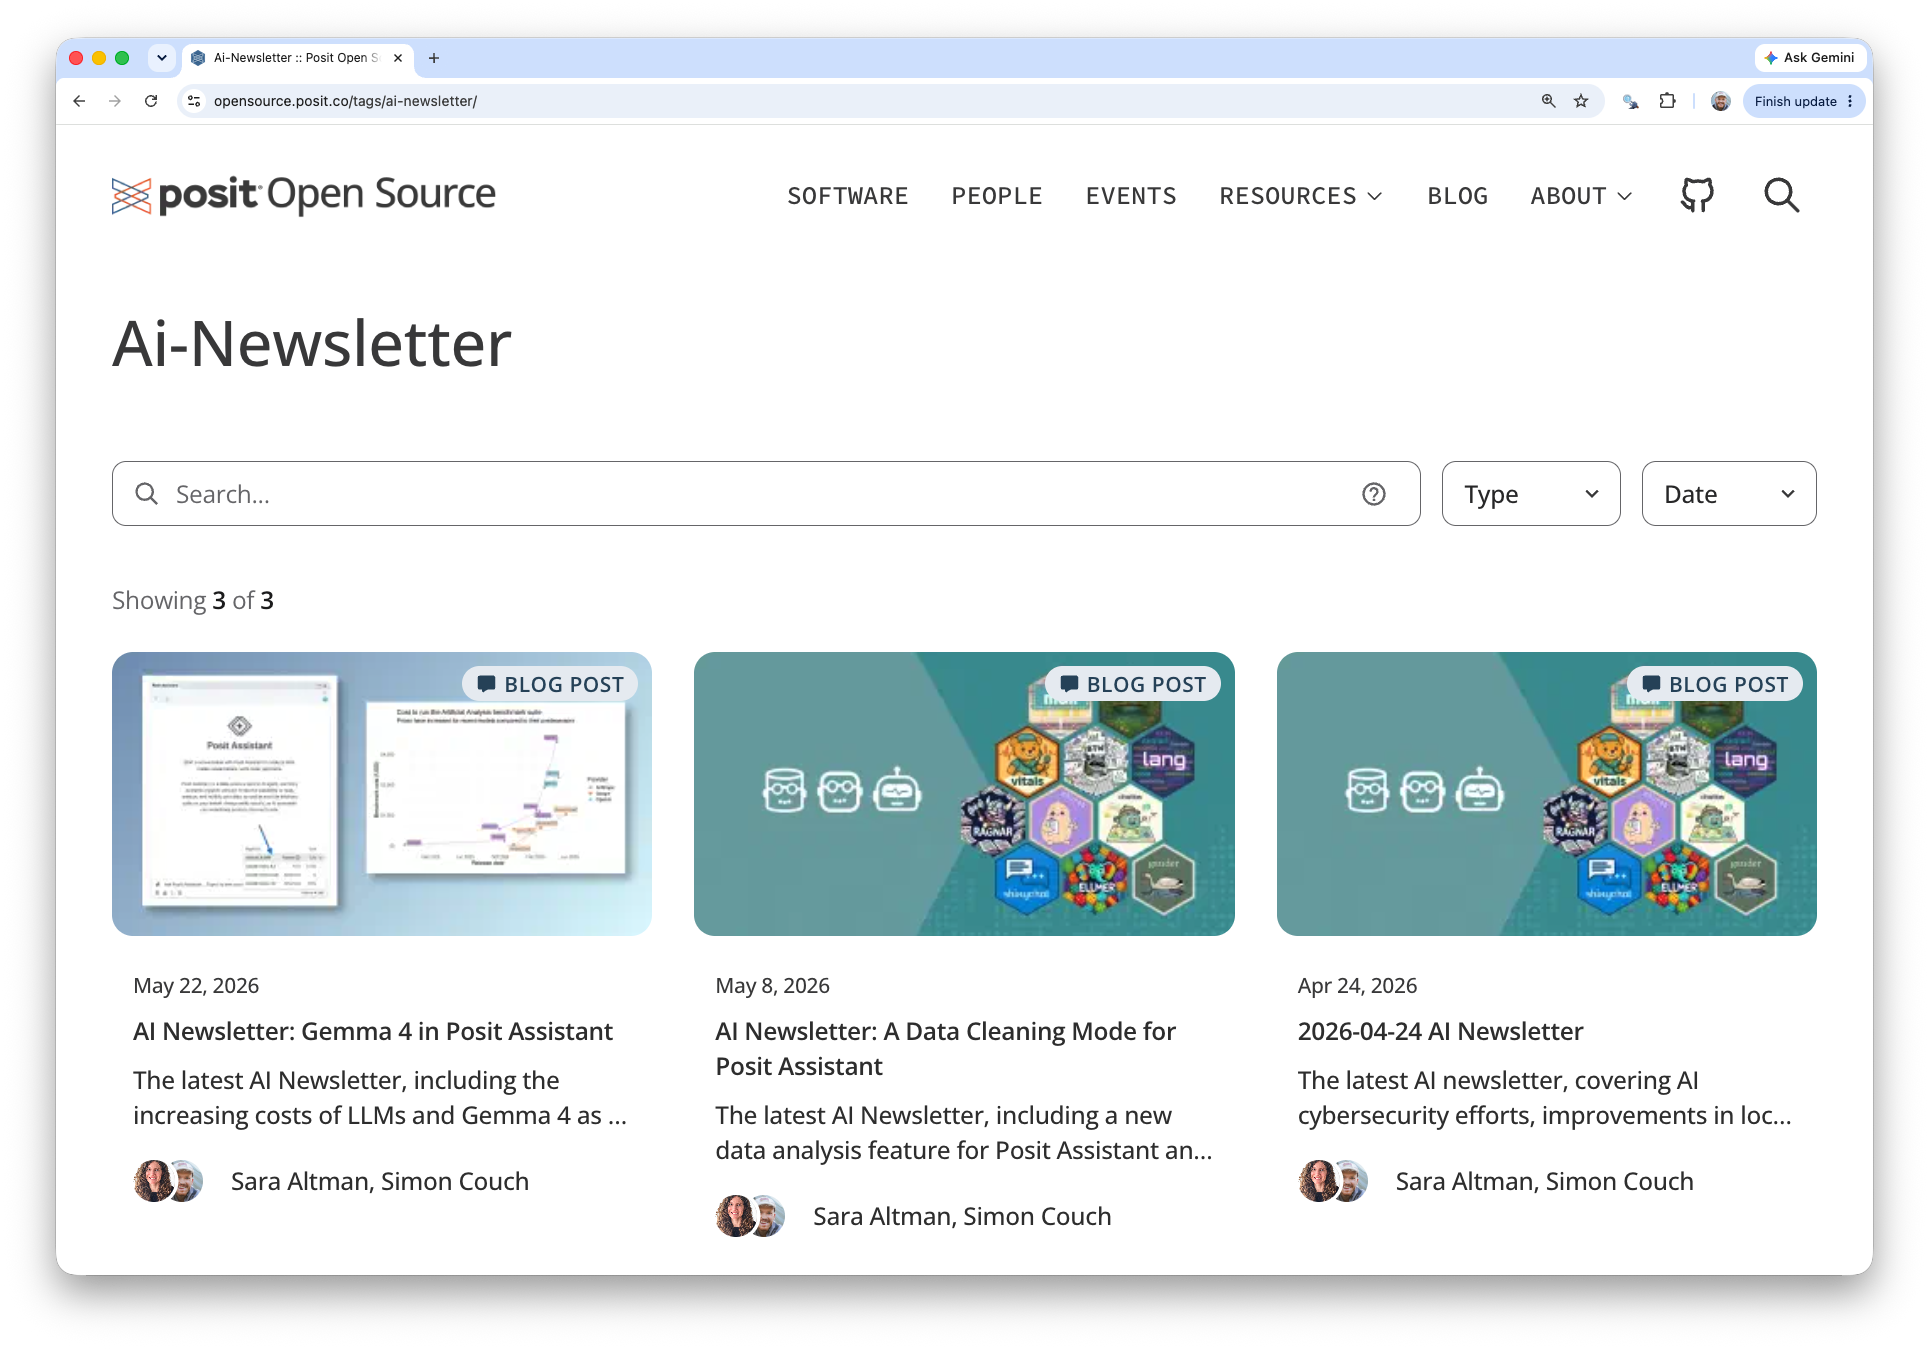Select the Ai-Newsletter browser tab
This screenshot has height=1349, width=1929.
[297, 58]
